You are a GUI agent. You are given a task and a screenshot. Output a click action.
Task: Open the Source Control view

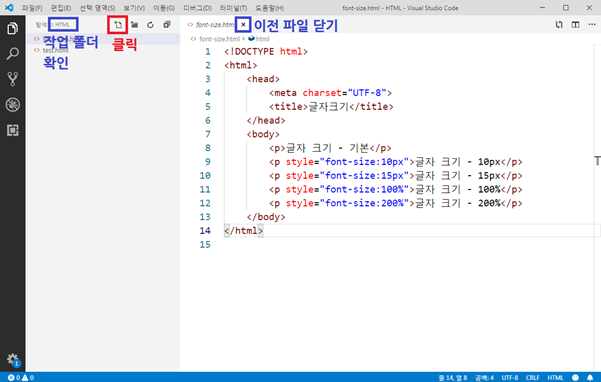click(12, 79)
